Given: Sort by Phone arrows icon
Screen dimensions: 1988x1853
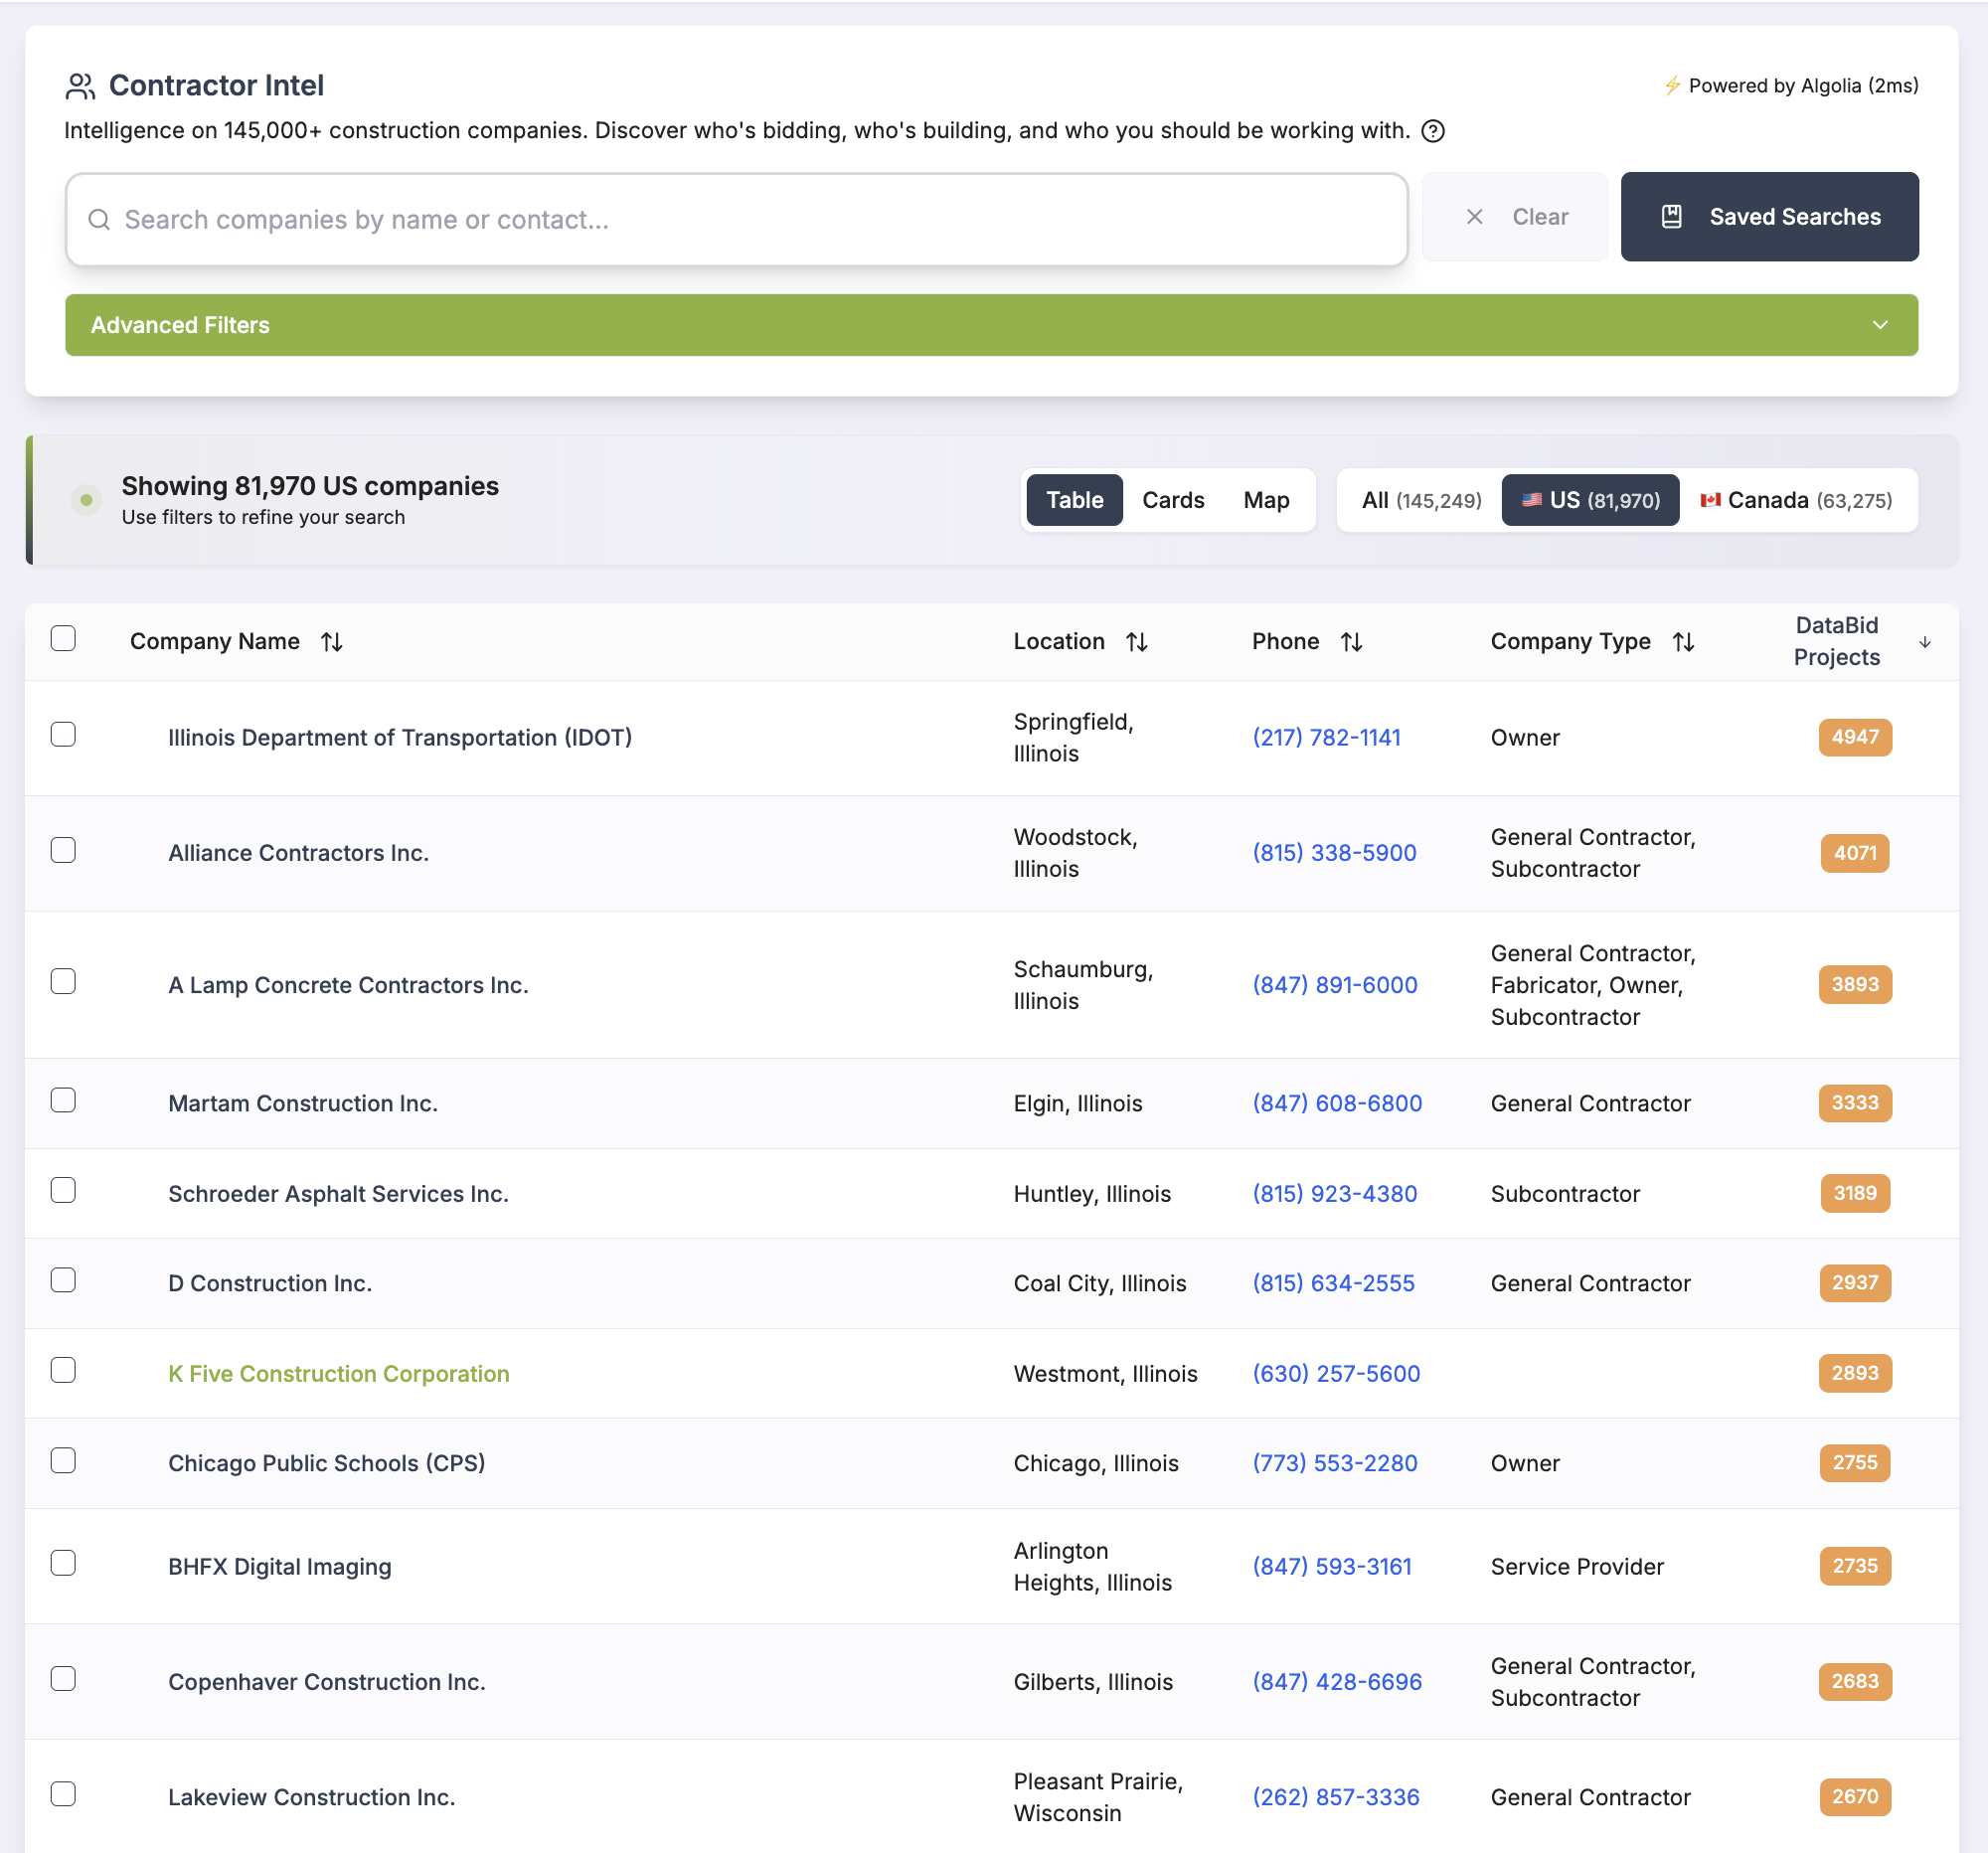Looking at the screenshot, I should click(x=1352, y=642).
